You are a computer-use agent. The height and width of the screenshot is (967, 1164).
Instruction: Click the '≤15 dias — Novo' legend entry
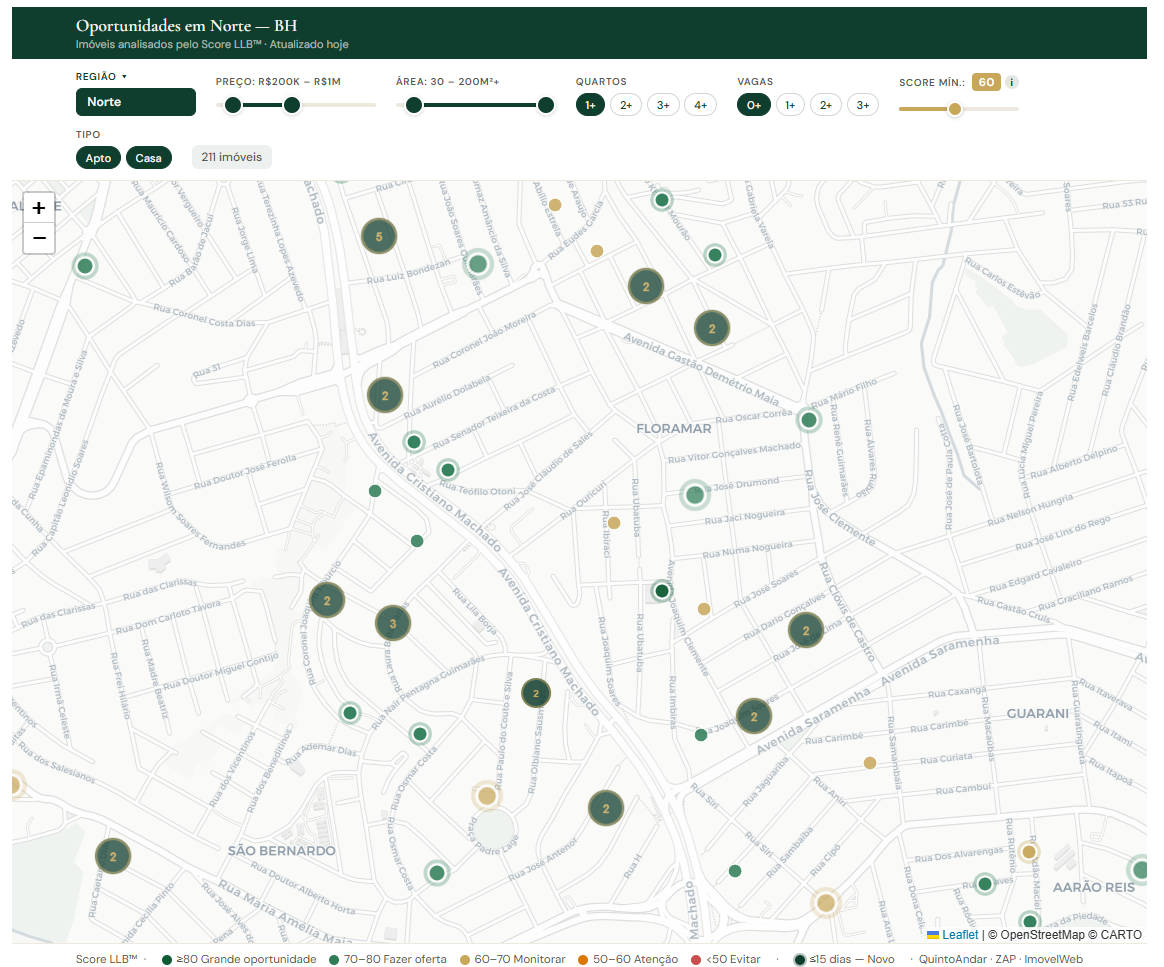point(844,960)
